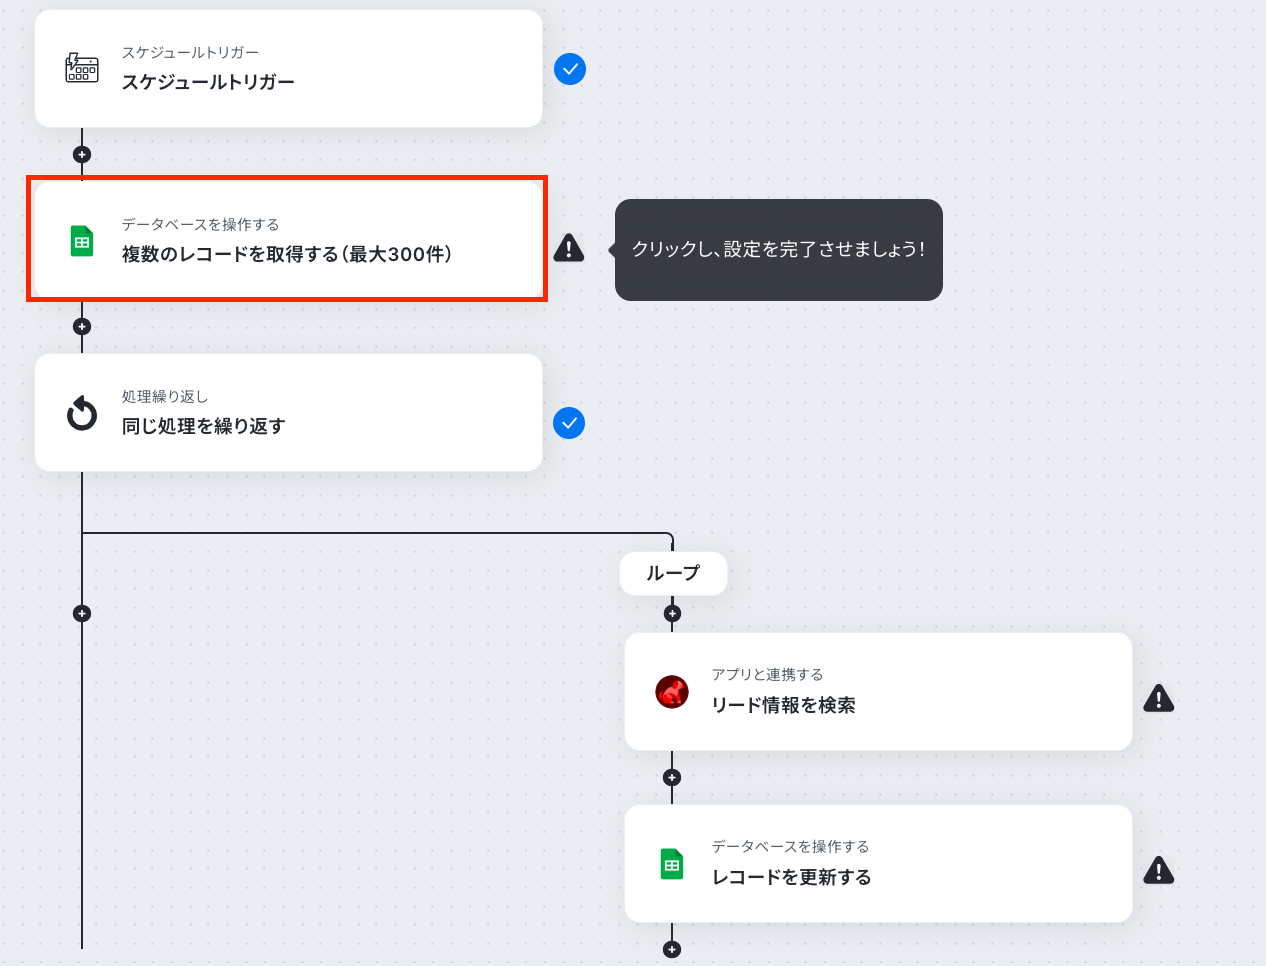Click the schedule trigger calendar icon
Viewport: 1266px width, 966px height.
(x=82, y=68)
